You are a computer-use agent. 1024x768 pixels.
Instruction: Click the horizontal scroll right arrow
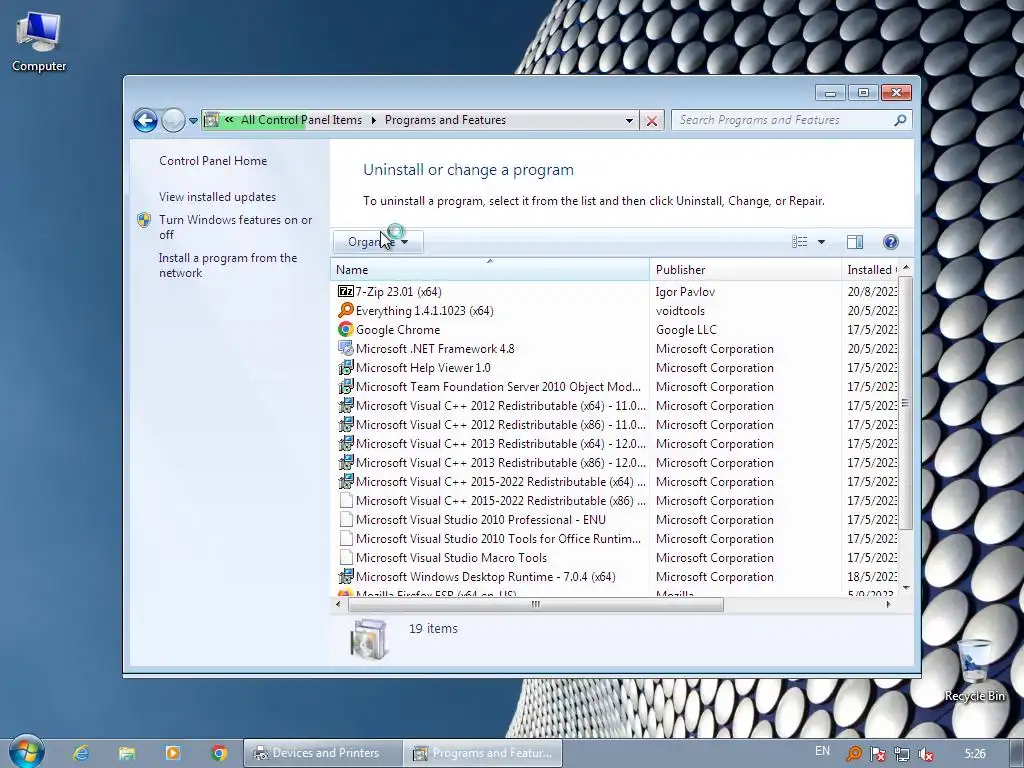click(x=888, y=604)
